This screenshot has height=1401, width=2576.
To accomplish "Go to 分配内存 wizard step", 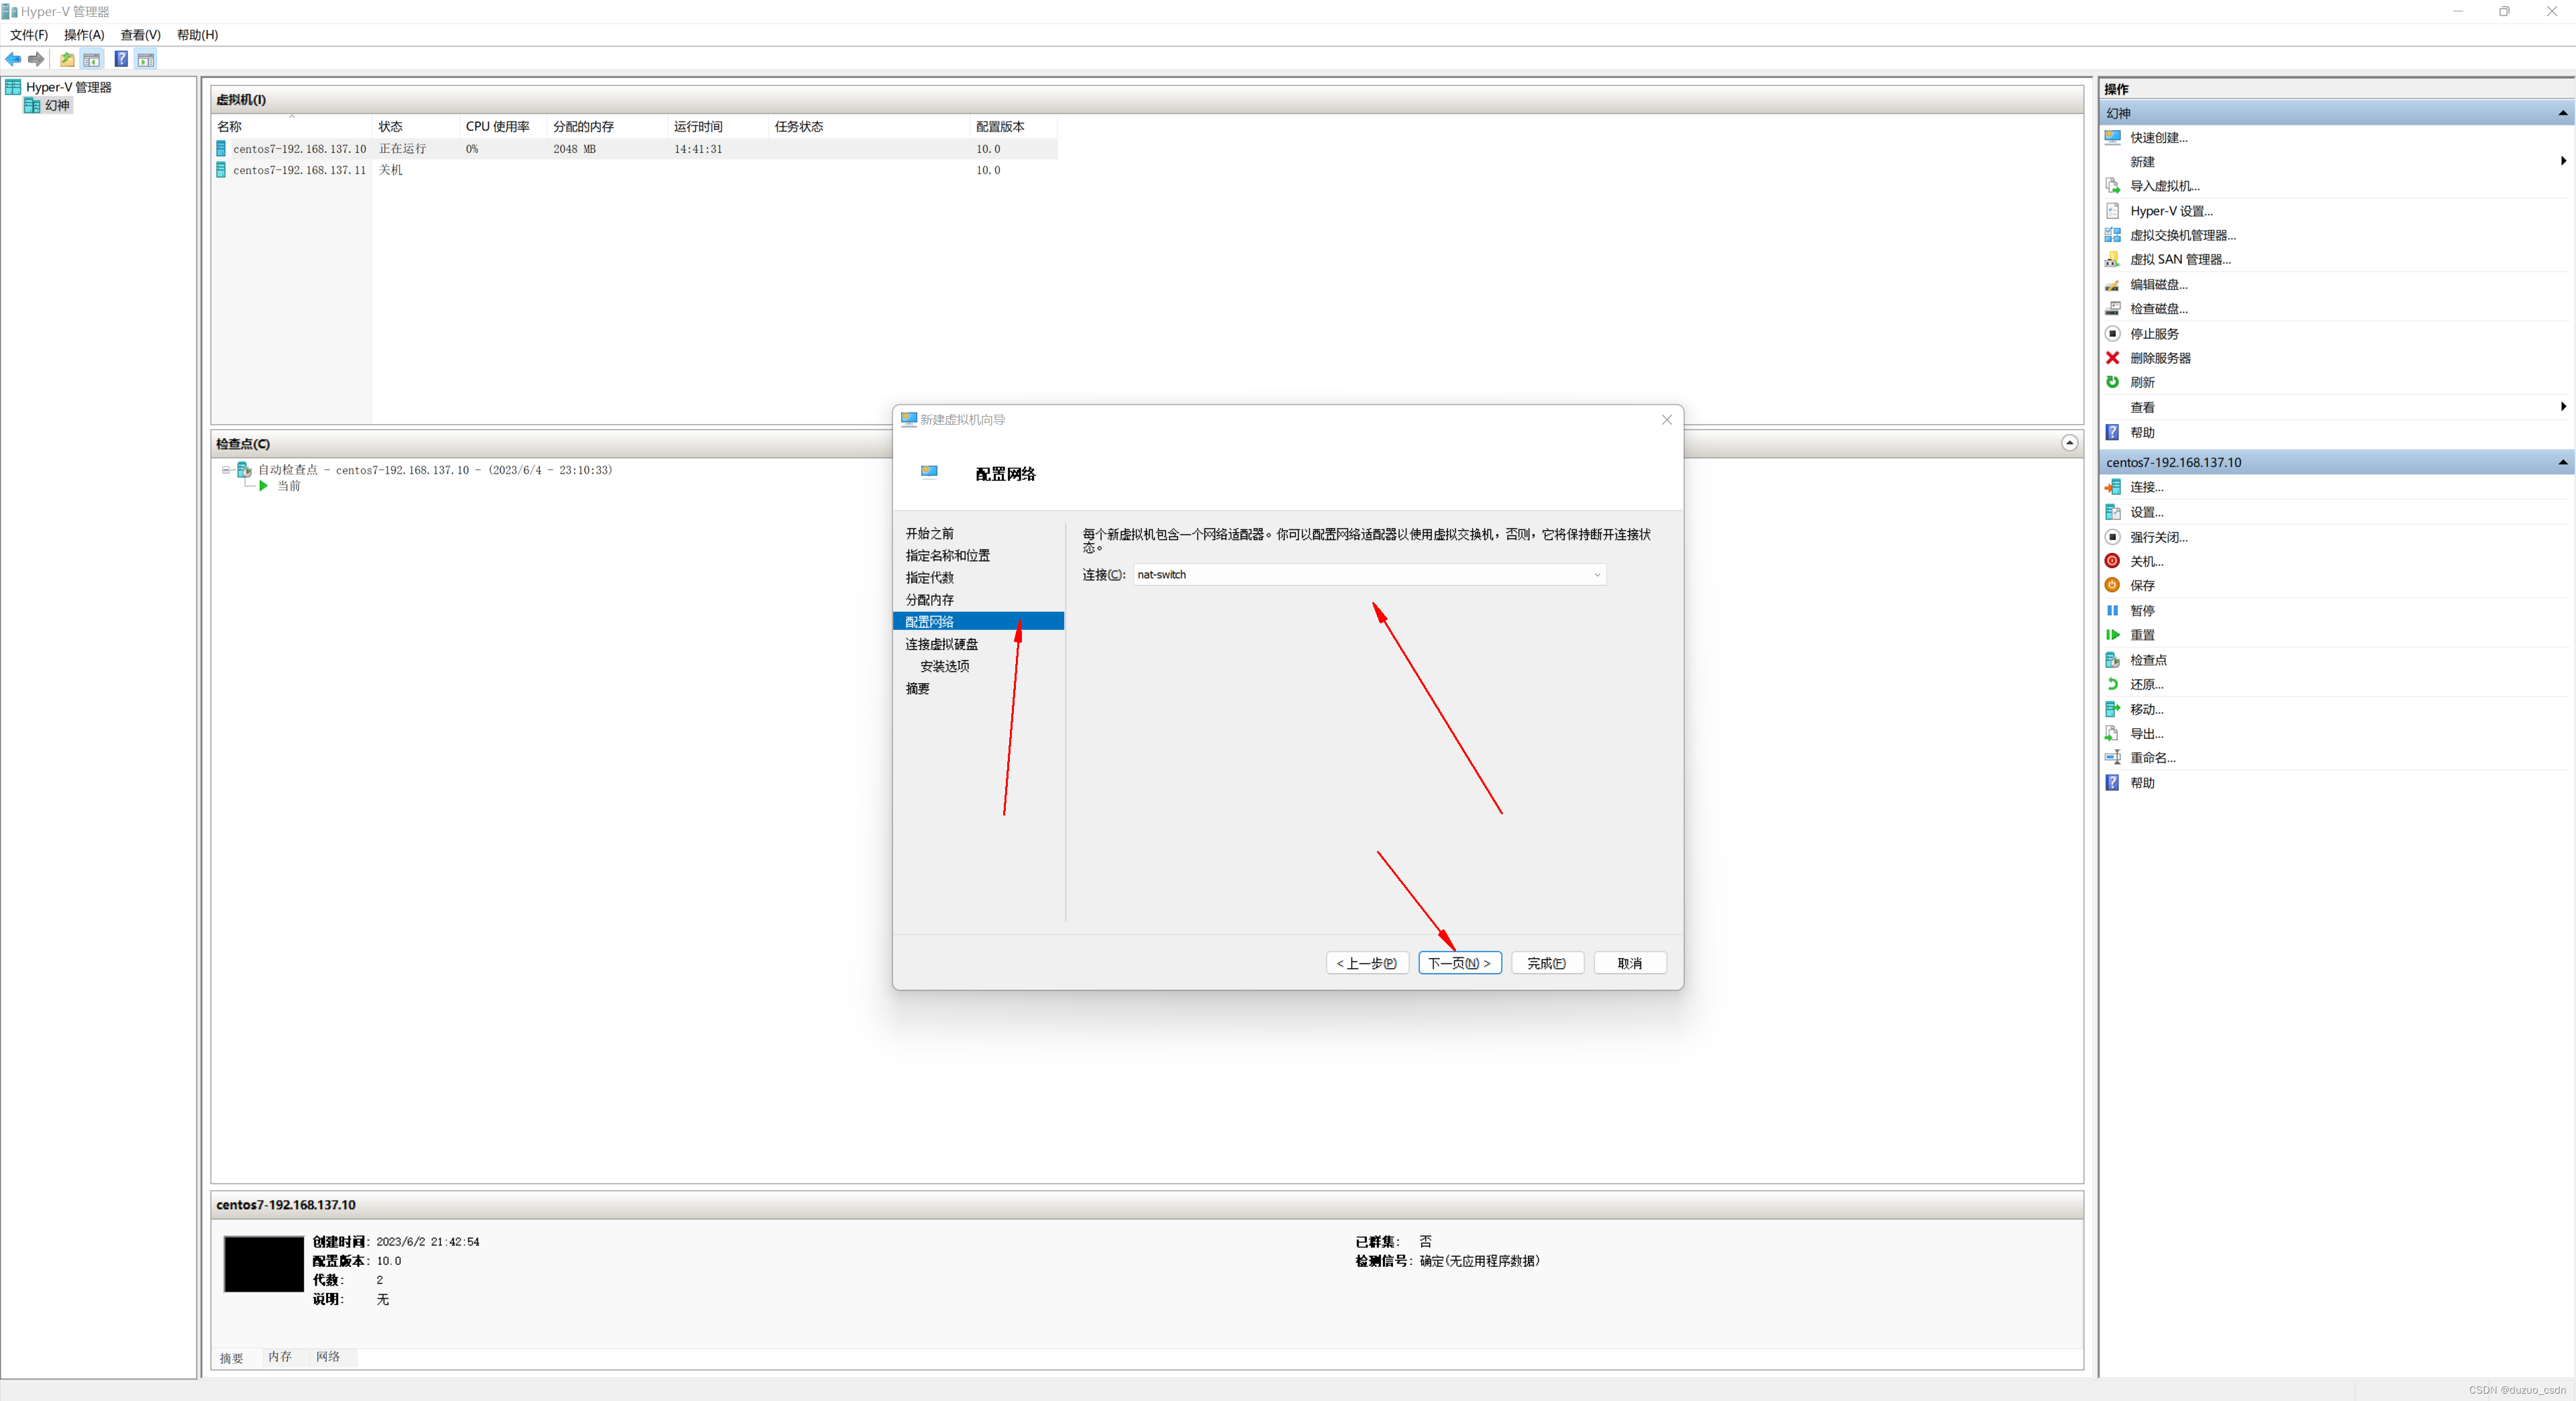I will [x=929, y=600].
